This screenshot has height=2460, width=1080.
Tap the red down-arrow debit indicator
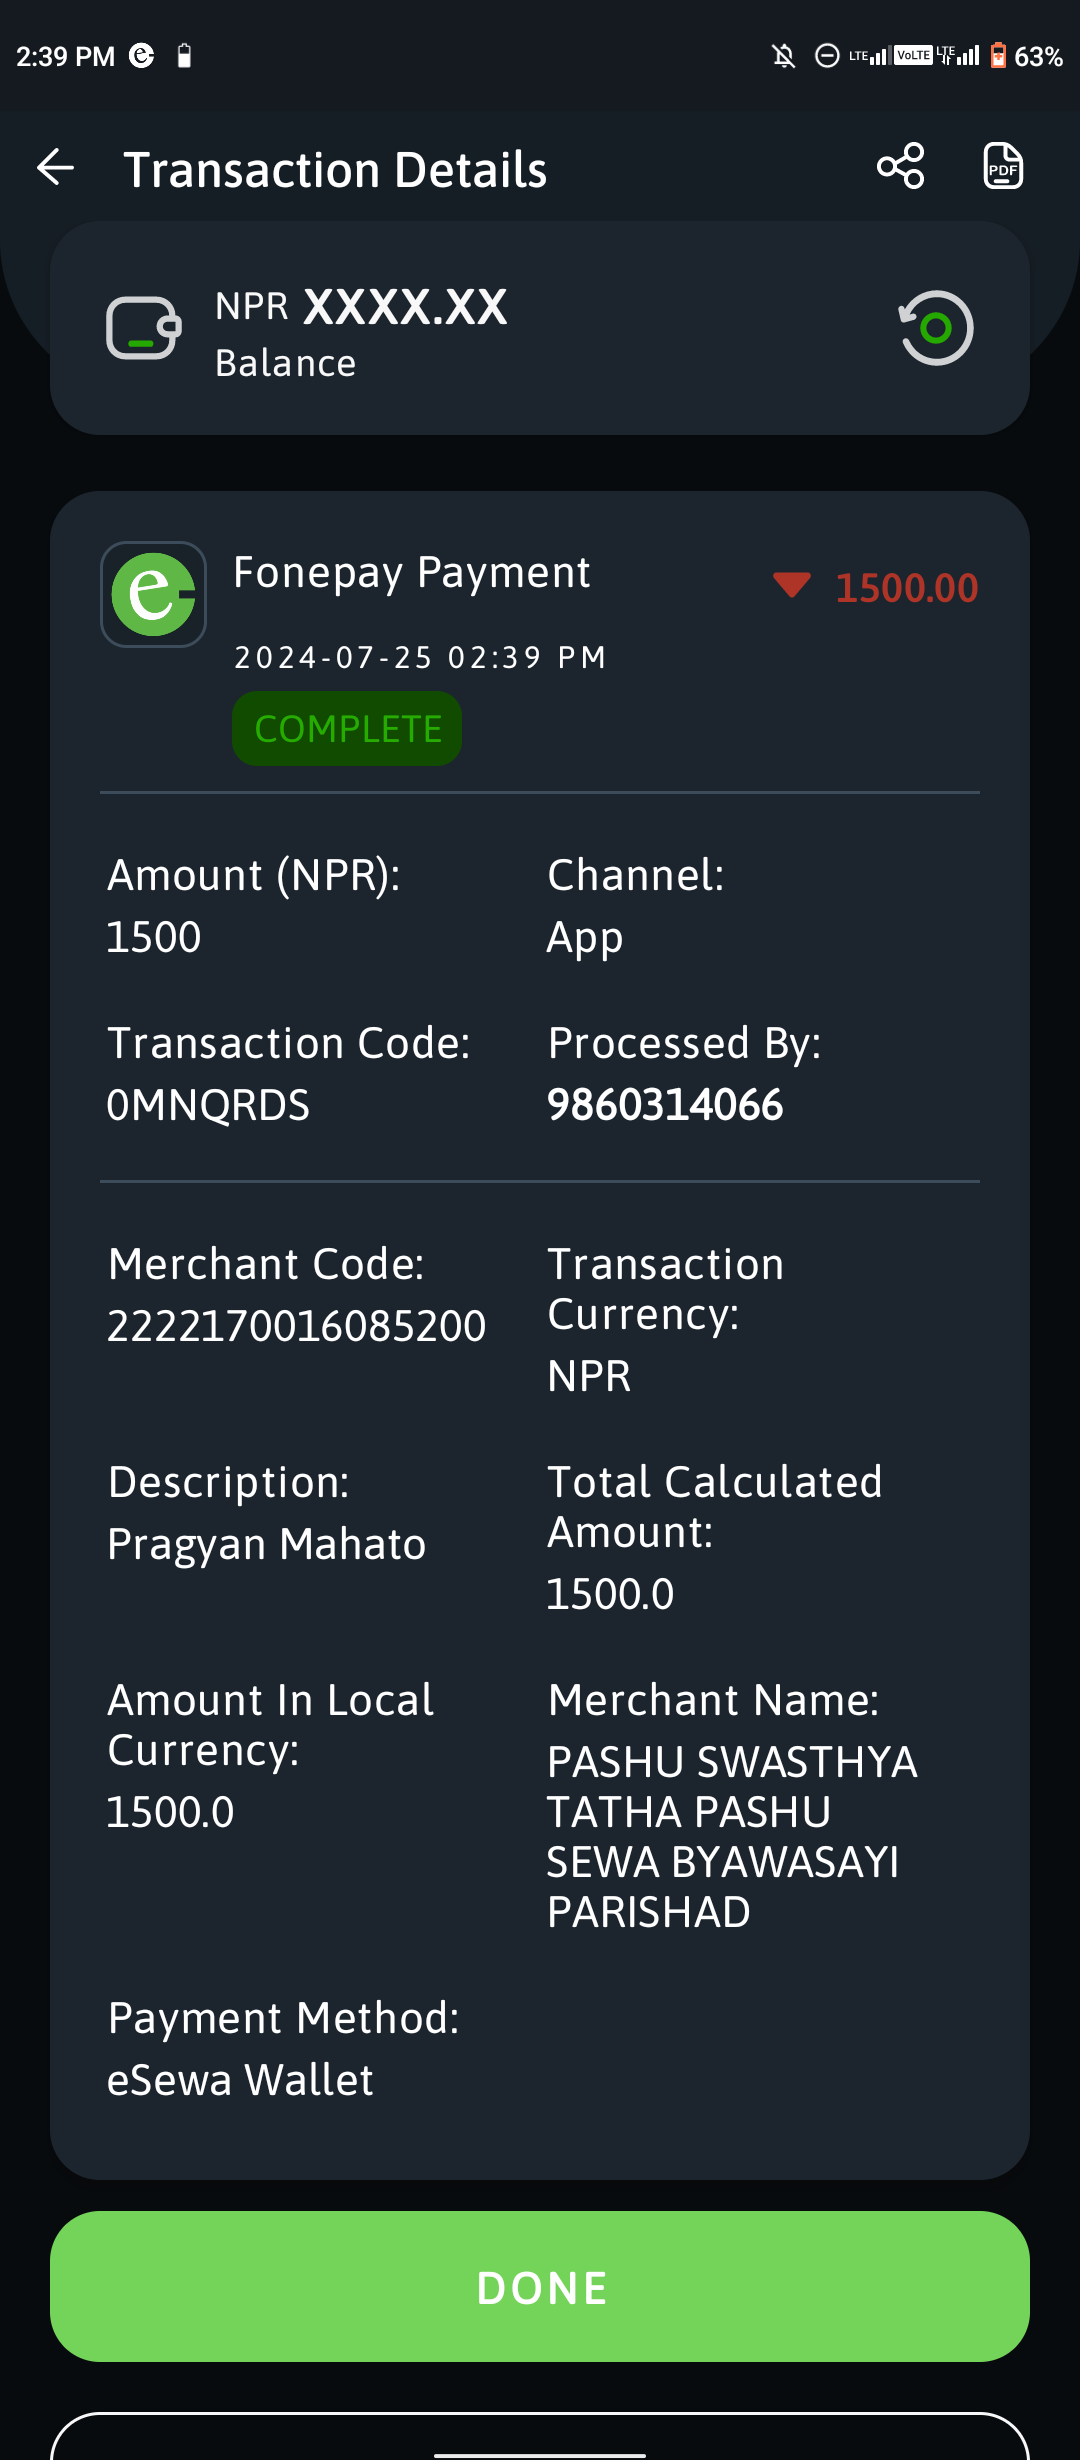(791, 585)
